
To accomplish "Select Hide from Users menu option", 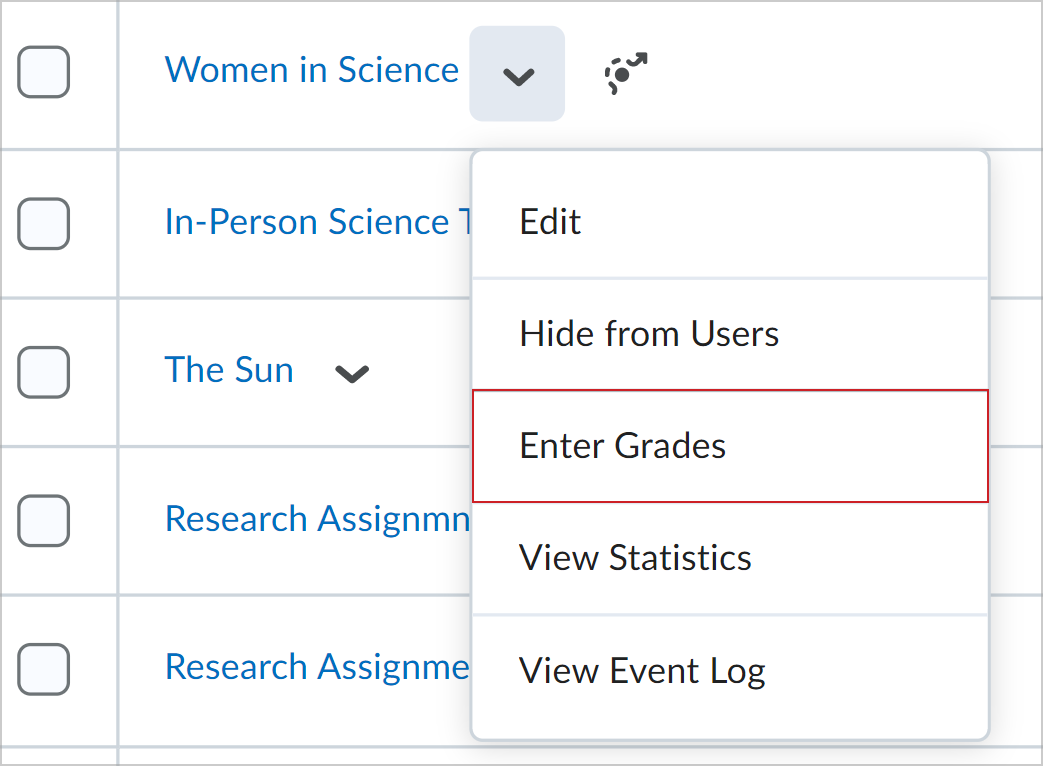I will 648,333.
